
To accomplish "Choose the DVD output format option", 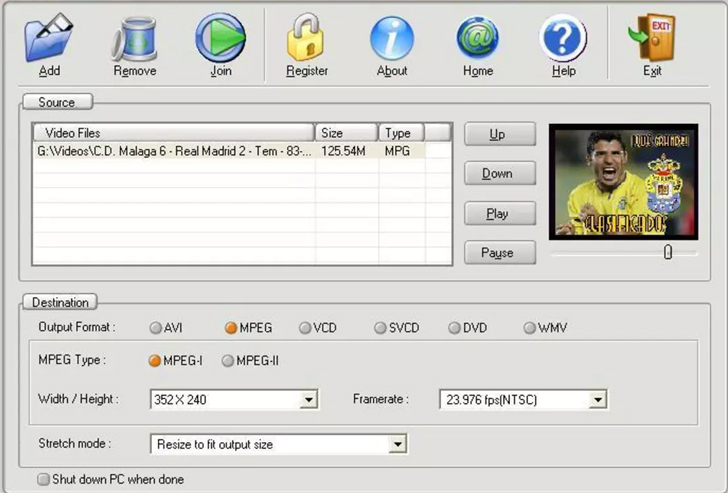I will click(455, 328).
